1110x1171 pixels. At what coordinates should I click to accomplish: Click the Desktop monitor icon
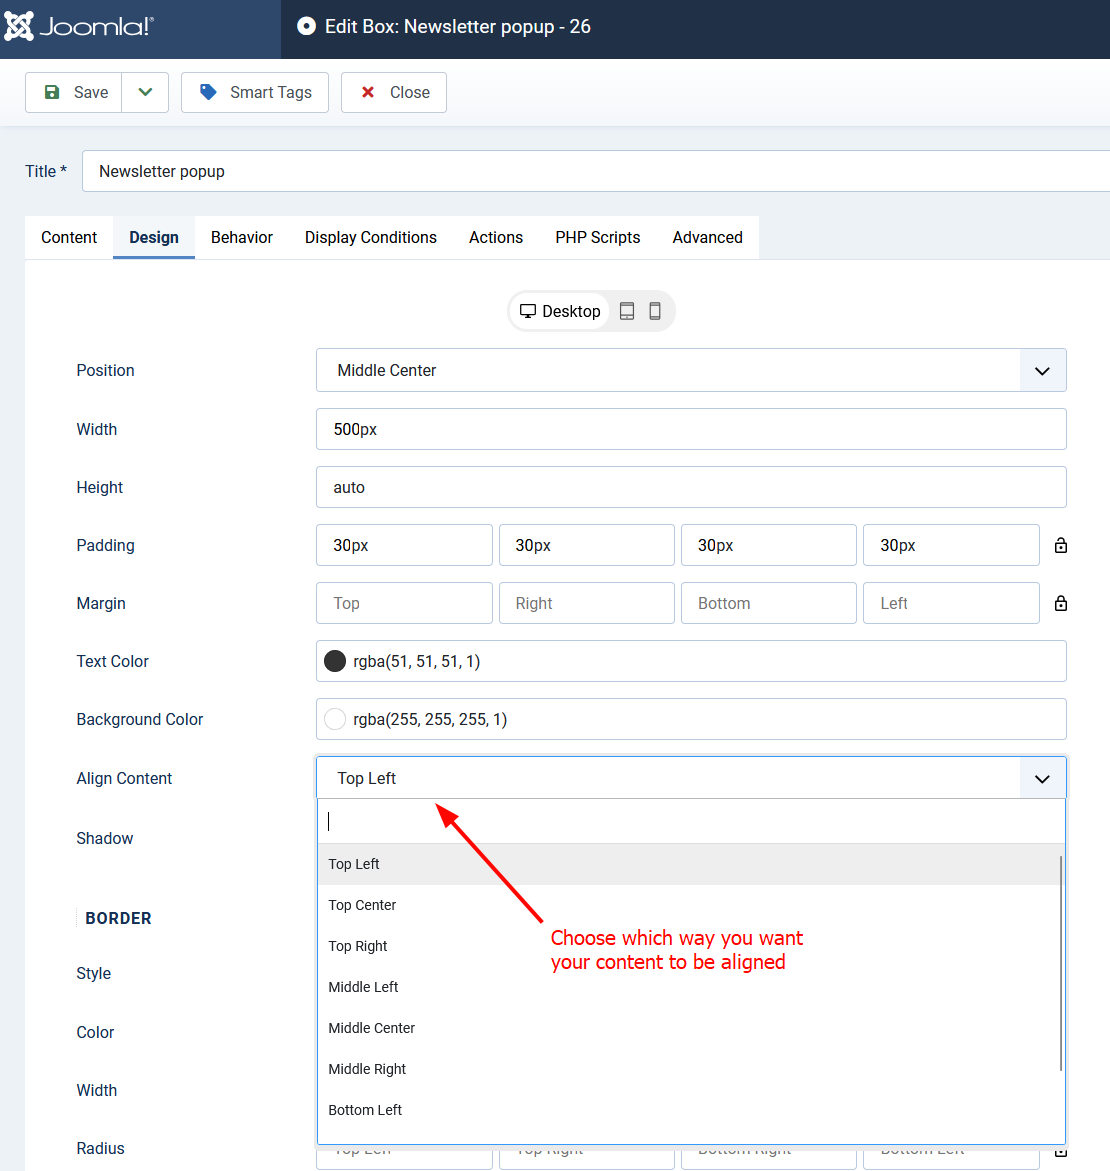528,311
